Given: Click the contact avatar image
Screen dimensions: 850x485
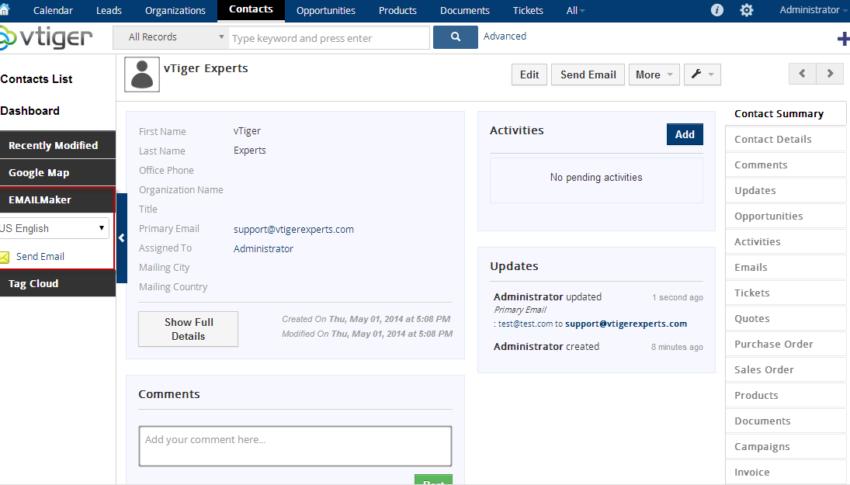Looking at the screenshot, I should click(142, 74).
